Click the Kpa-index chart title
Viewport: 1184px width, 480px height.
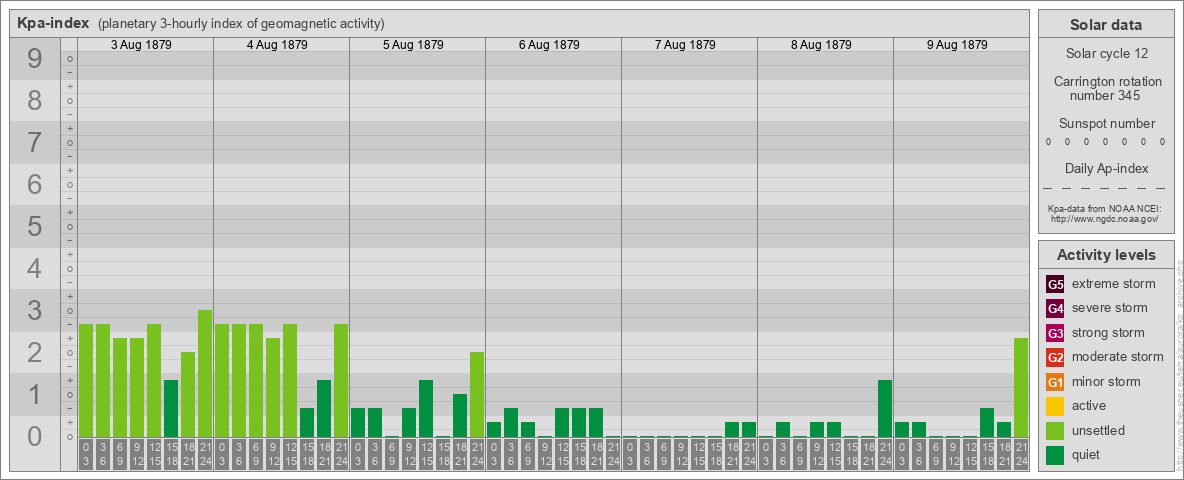tap(53, 23)
